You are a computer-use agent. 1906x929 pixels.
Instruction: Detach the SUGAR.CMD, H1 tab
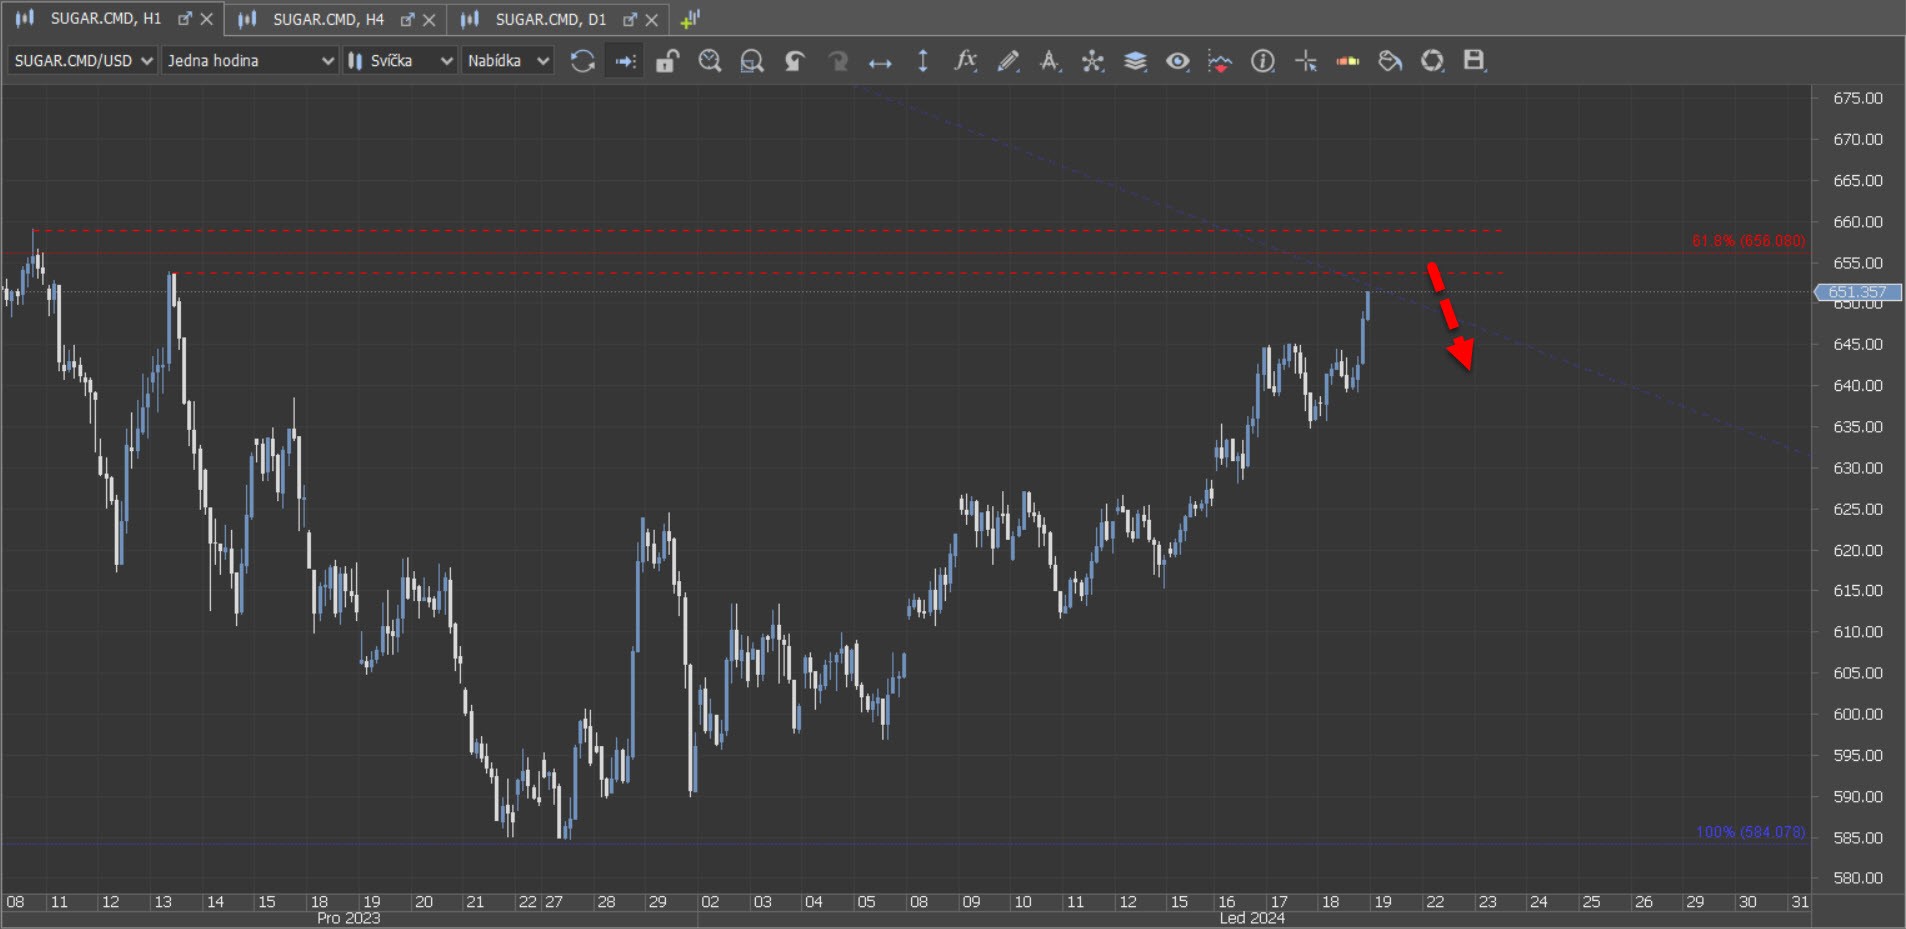pos(184,19)
